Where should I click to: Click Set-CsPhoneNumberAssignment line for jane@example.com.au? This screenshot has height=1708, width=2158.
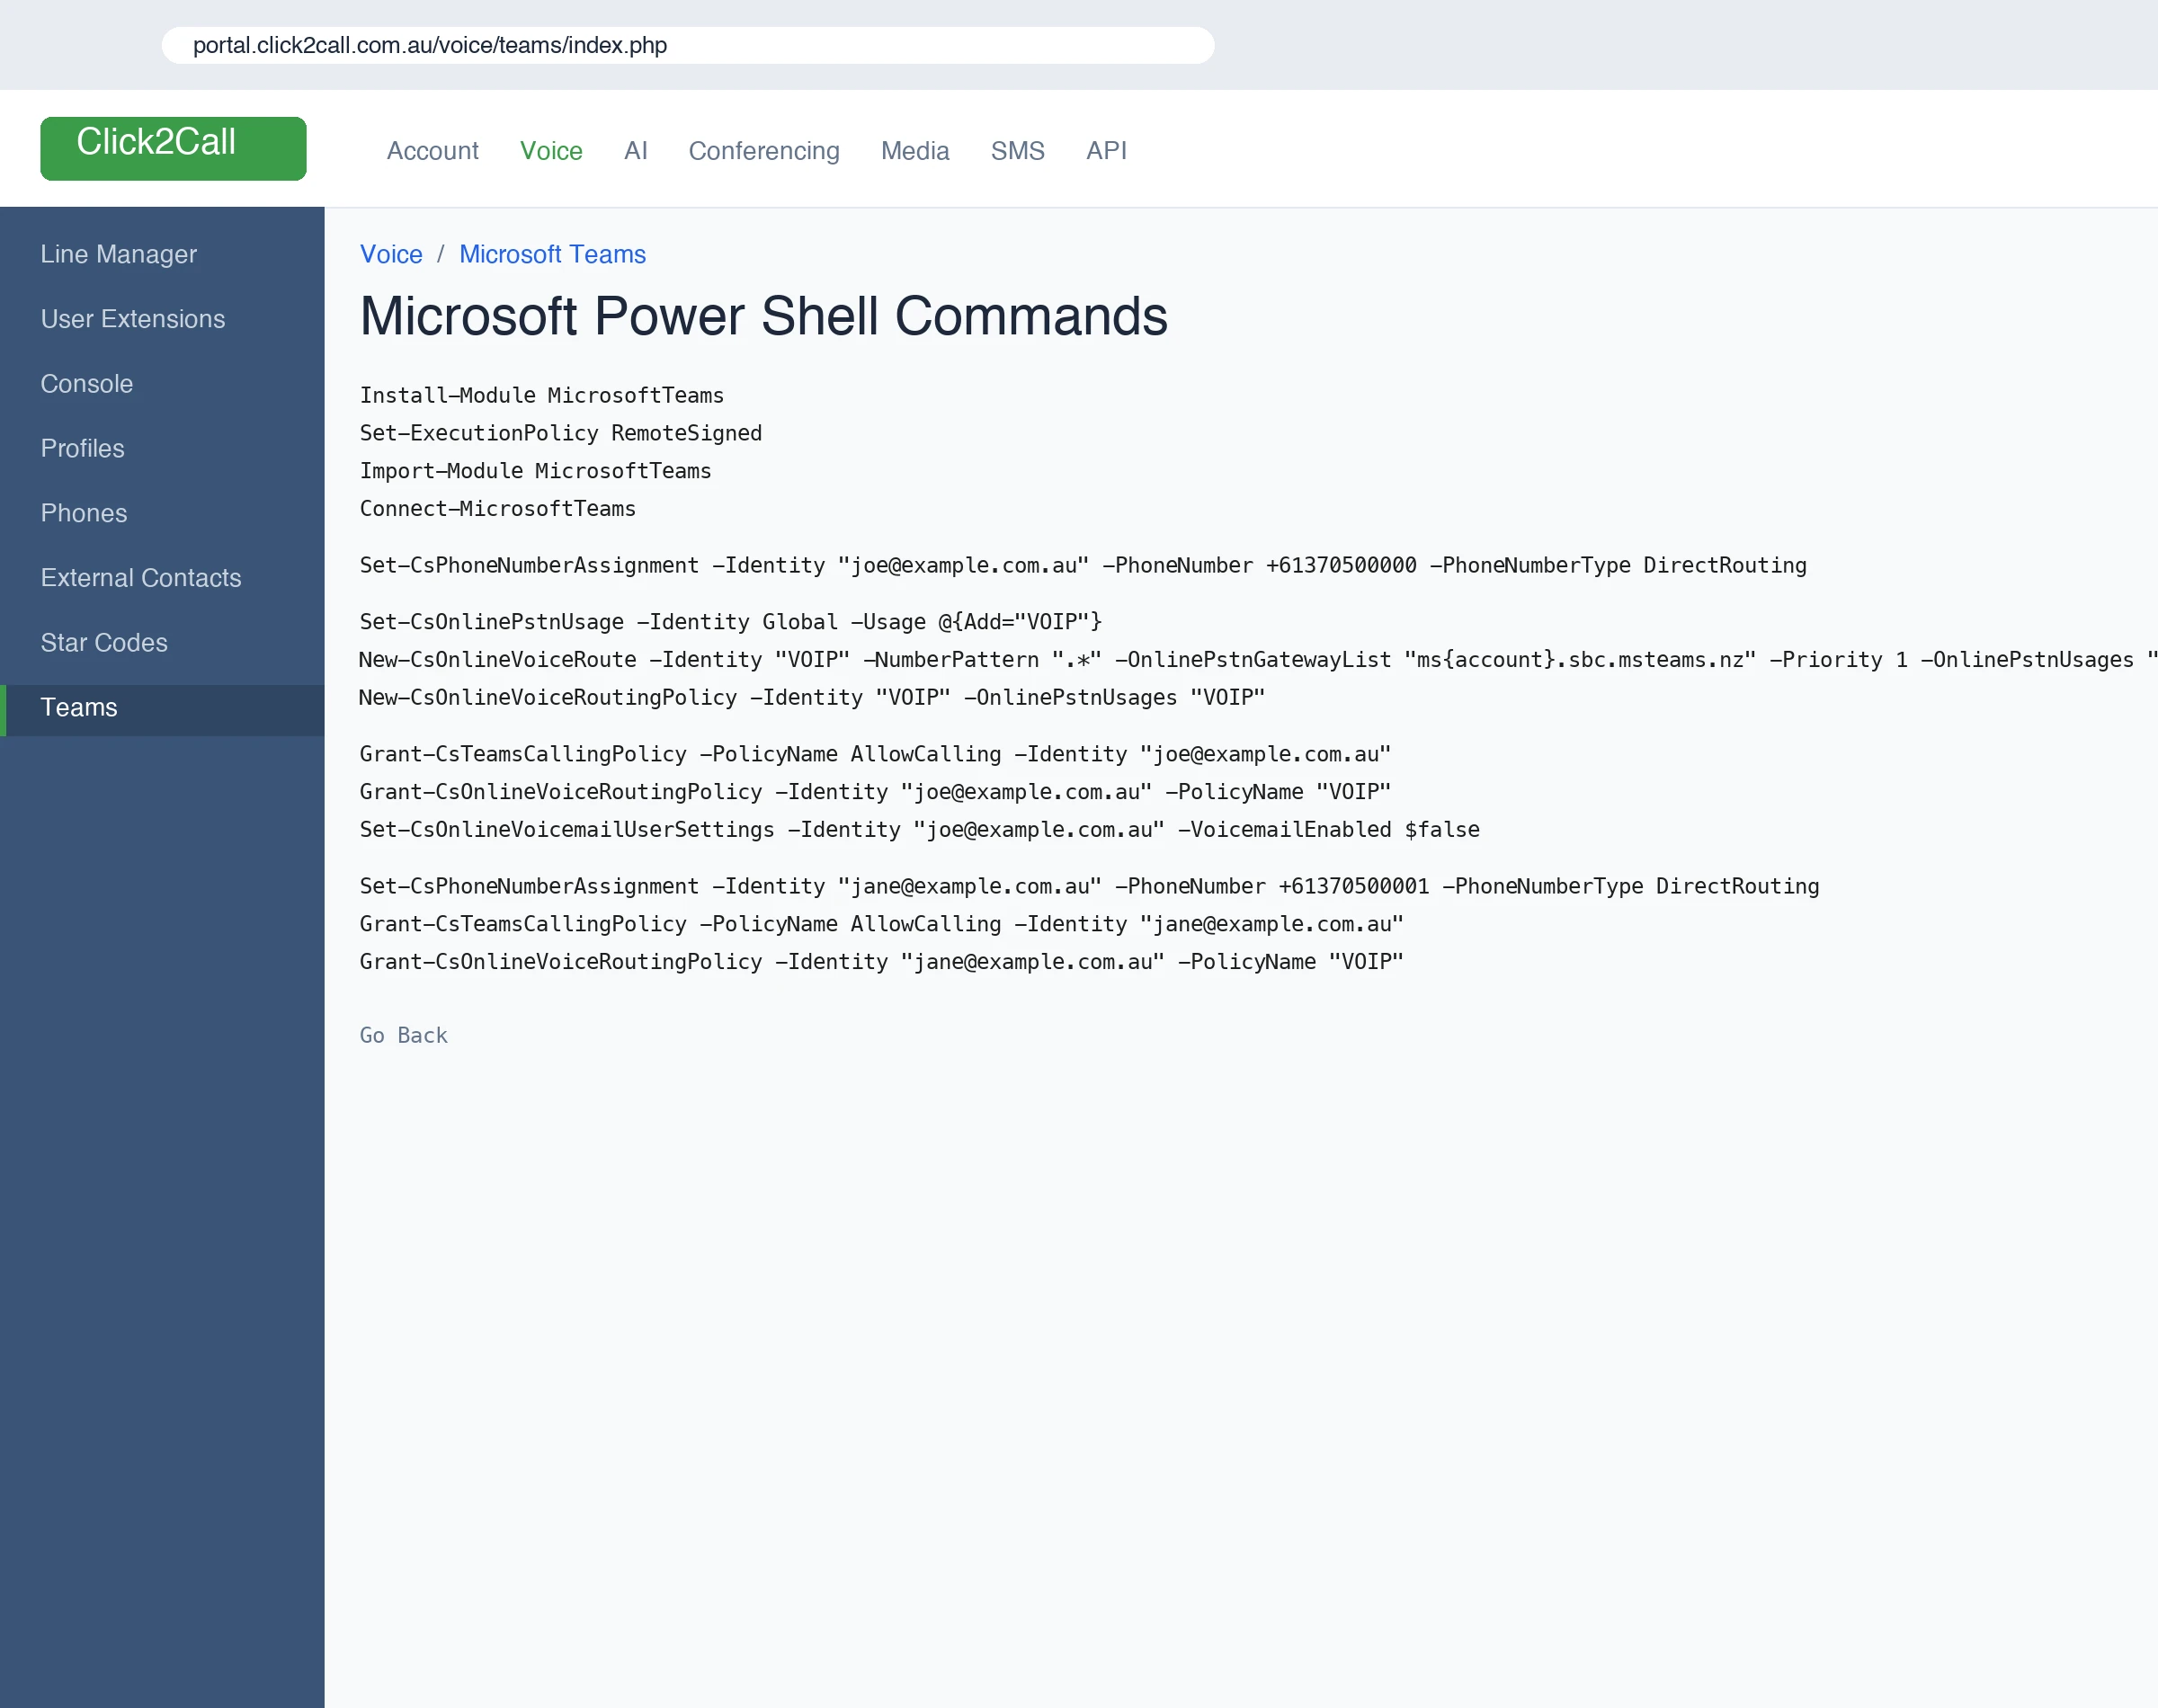click(x=1089, y=887)
